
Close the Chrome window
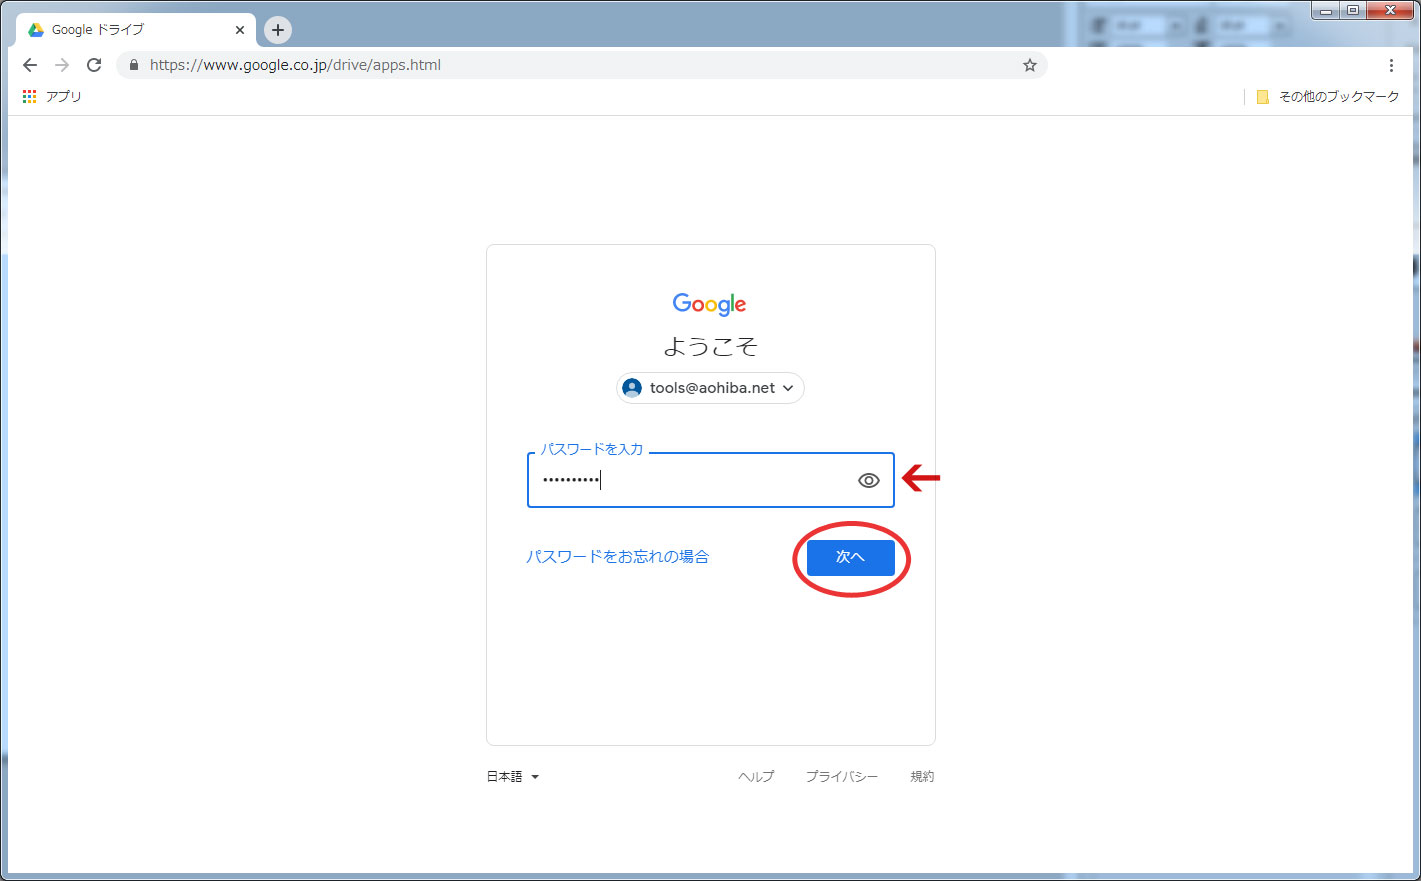coord(1390,10)
